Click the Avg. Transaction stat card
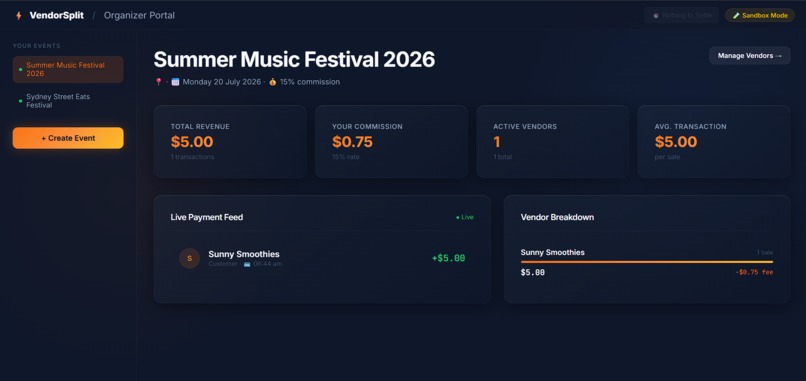Screen dimensions: 806x381 point(714,142)
